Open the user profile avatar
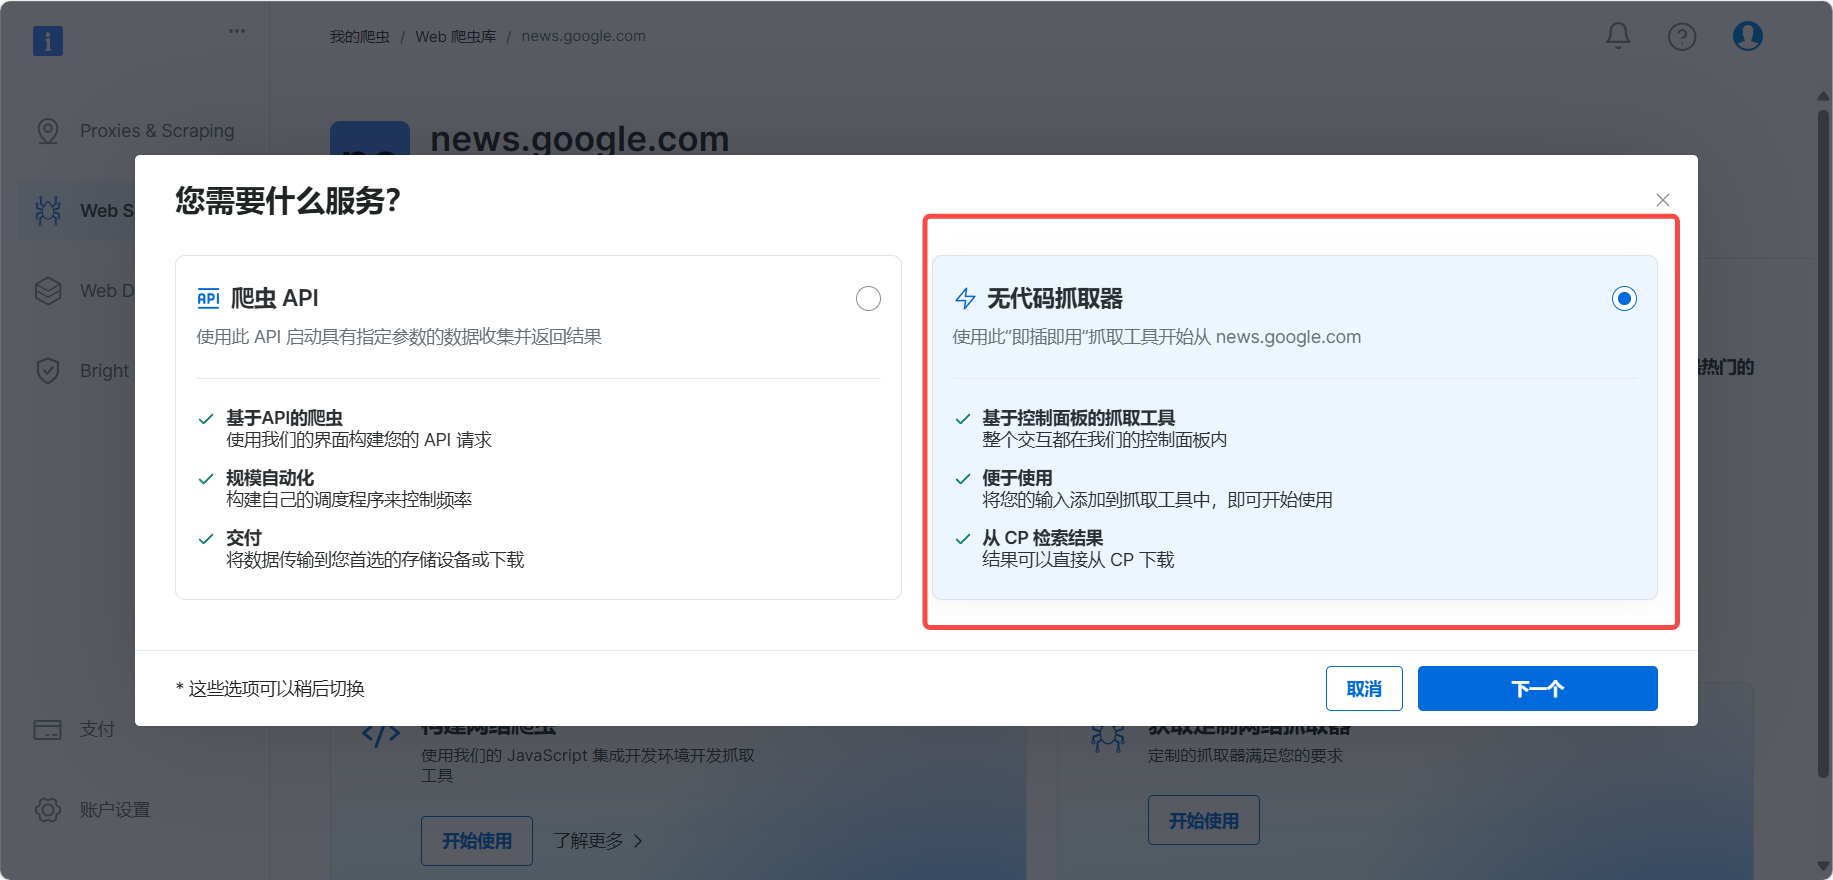The image size is (1833, 880). (1748, 36)
